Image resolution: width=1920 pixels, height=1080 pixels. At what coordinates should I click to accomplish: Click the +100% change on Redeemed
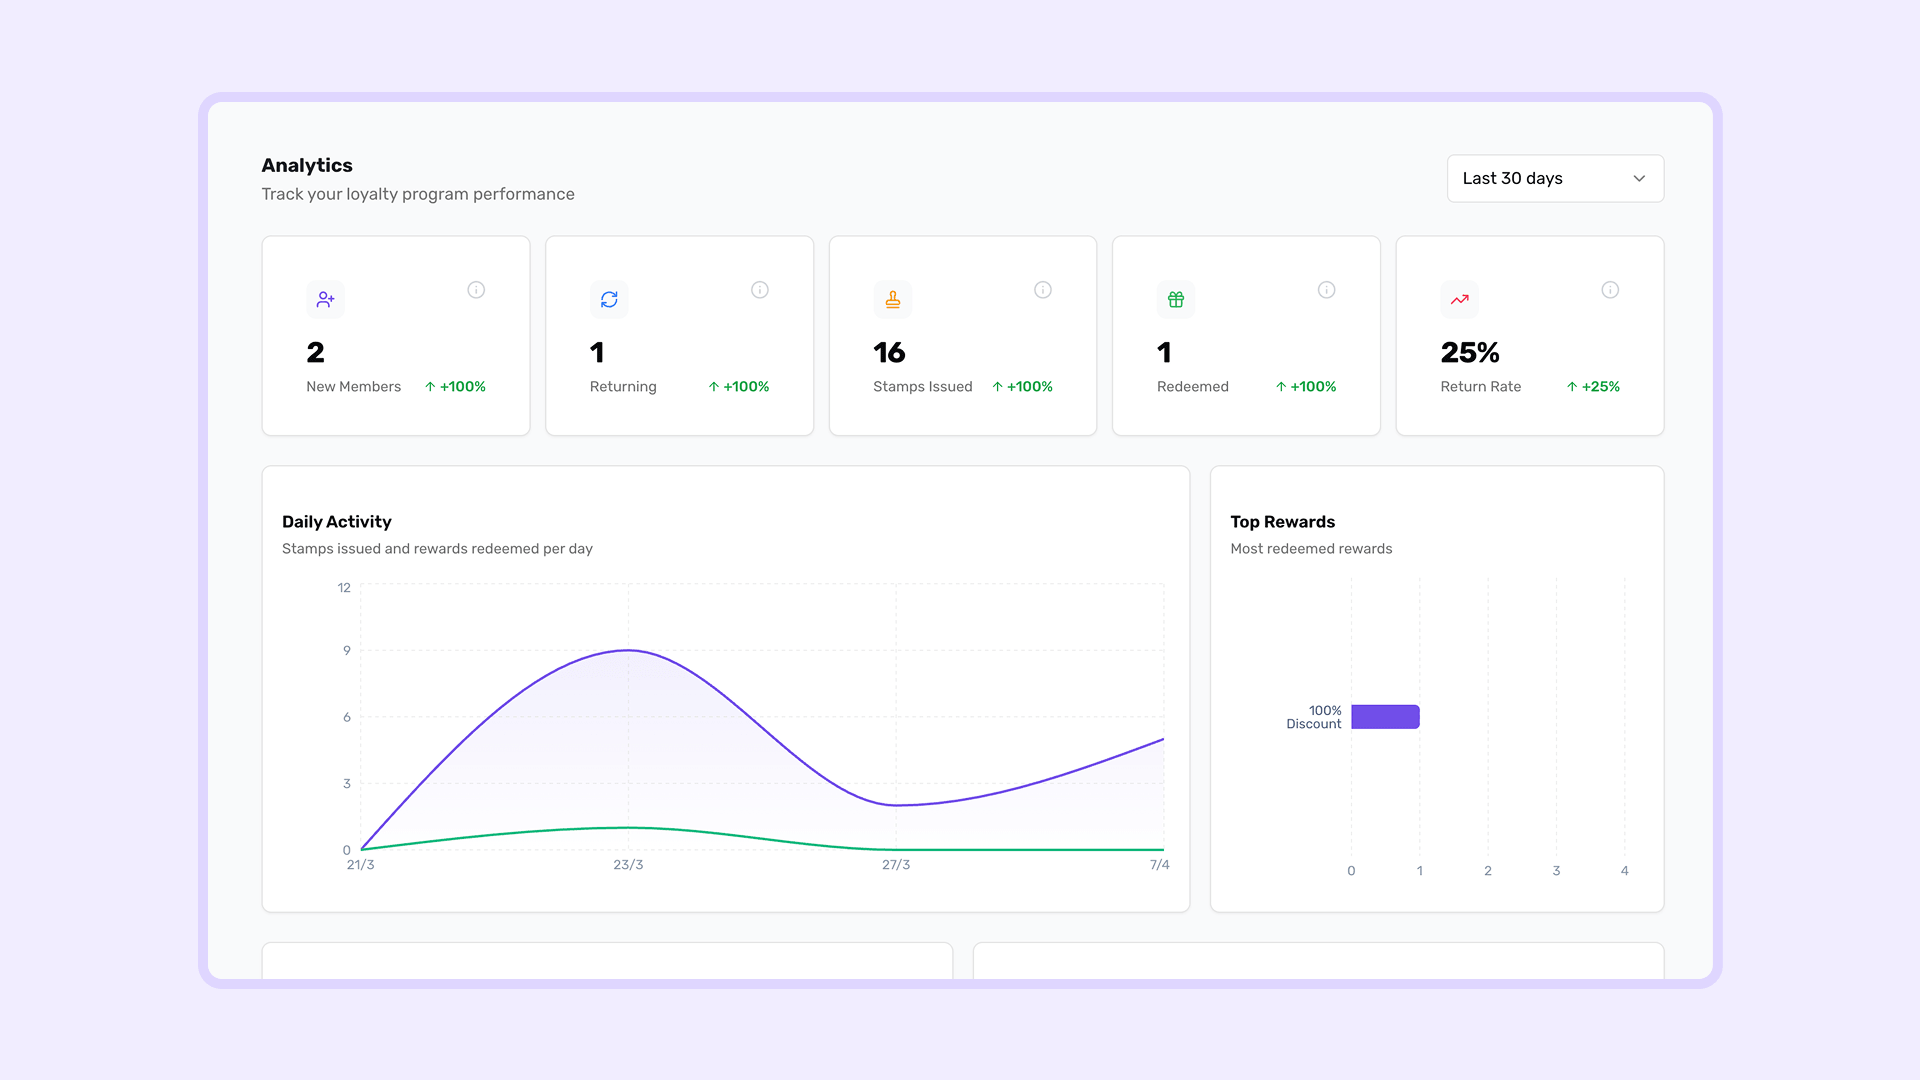[1306, 387]
